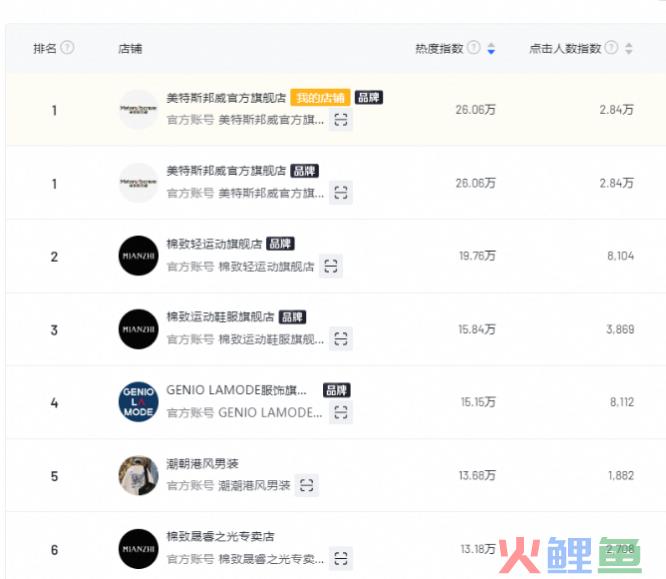666x579 pixels.
Task: Click scan icon for 棉致运动鞋服旗舰店
Action: point(341,339)
